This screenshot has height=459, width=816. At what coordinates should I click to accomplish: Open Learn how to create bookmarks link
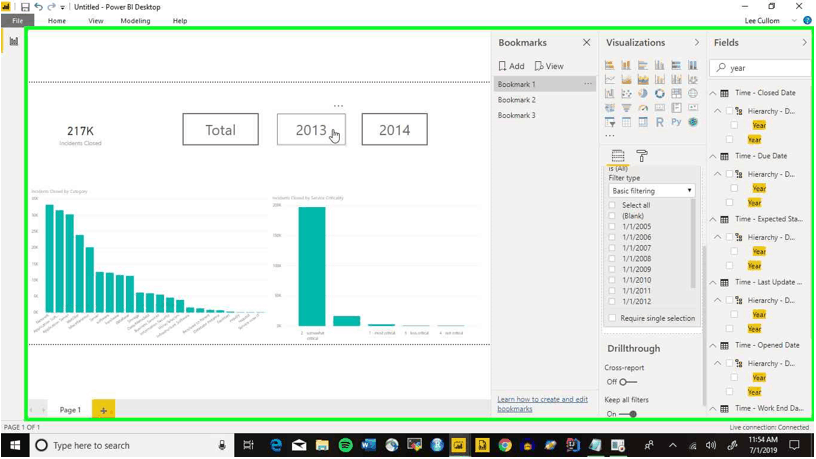click(542, 404)
